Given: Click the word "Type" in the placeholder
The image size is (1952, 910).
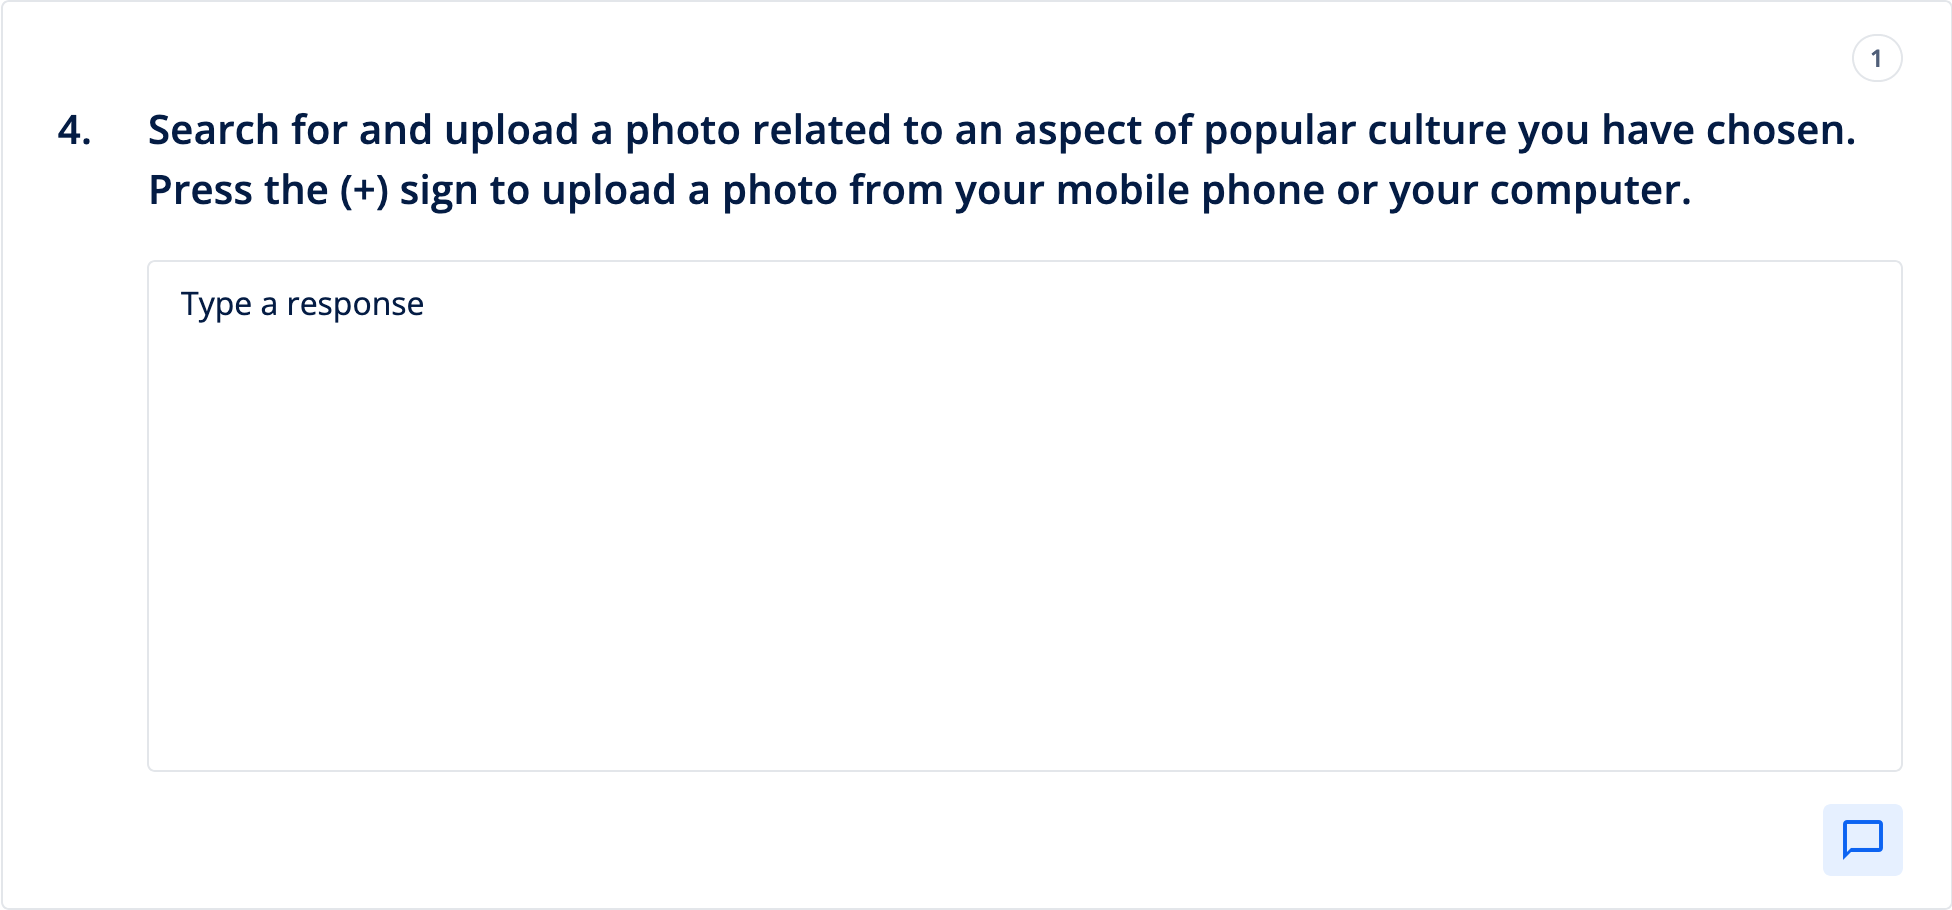Looking at the screenshot, I should [x=216, y=304].
